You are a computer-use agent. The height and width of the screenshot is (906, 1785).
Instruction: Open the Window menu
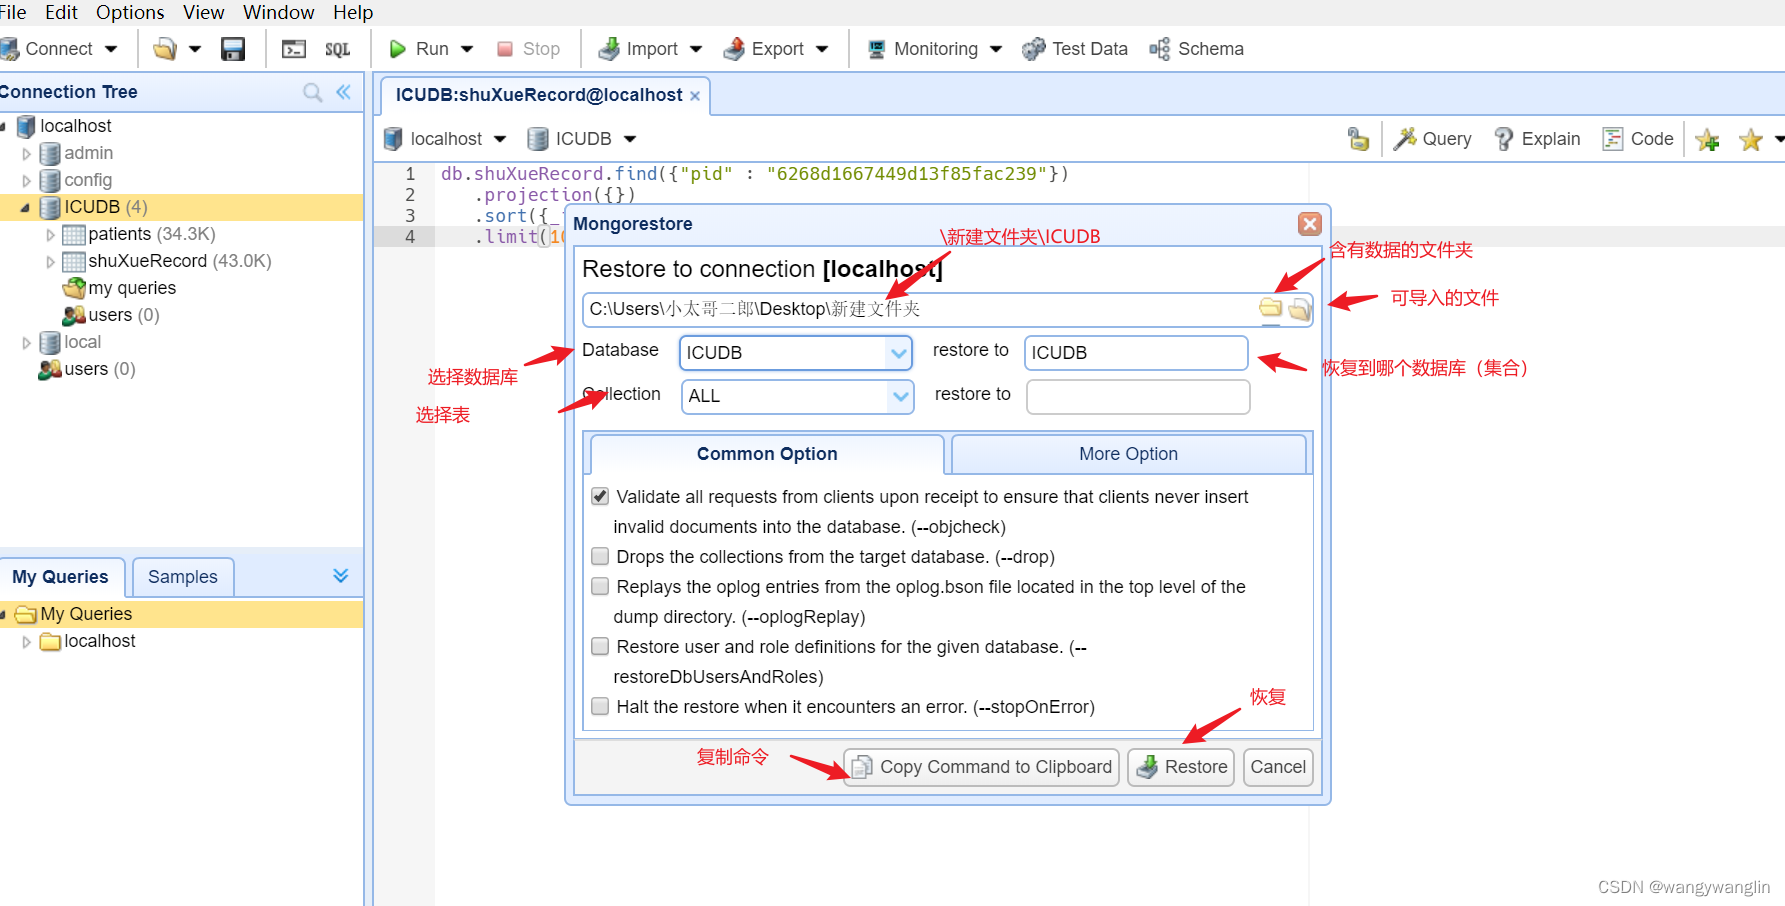coord(279,12)
